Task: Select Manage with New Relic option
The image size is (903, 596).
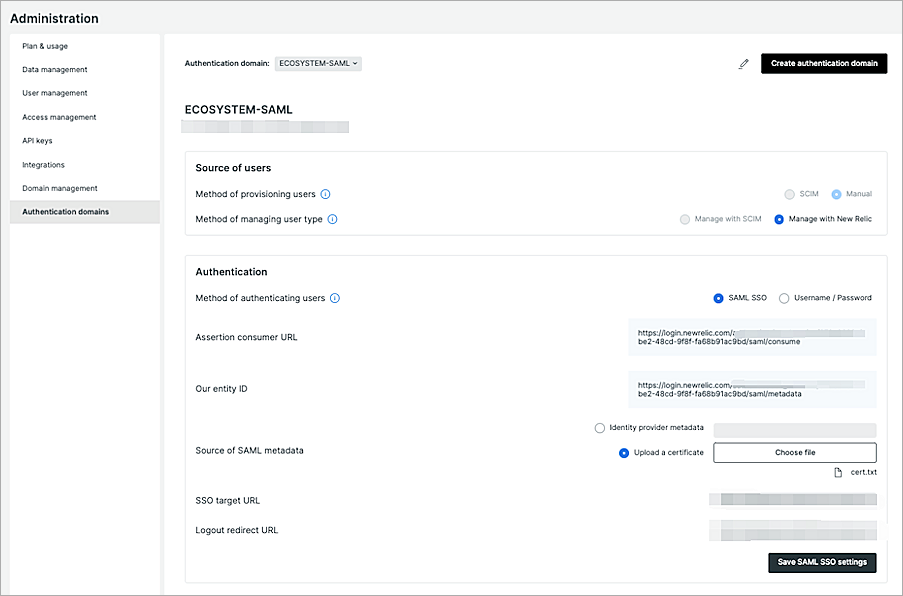Action: tap(779, 219)
